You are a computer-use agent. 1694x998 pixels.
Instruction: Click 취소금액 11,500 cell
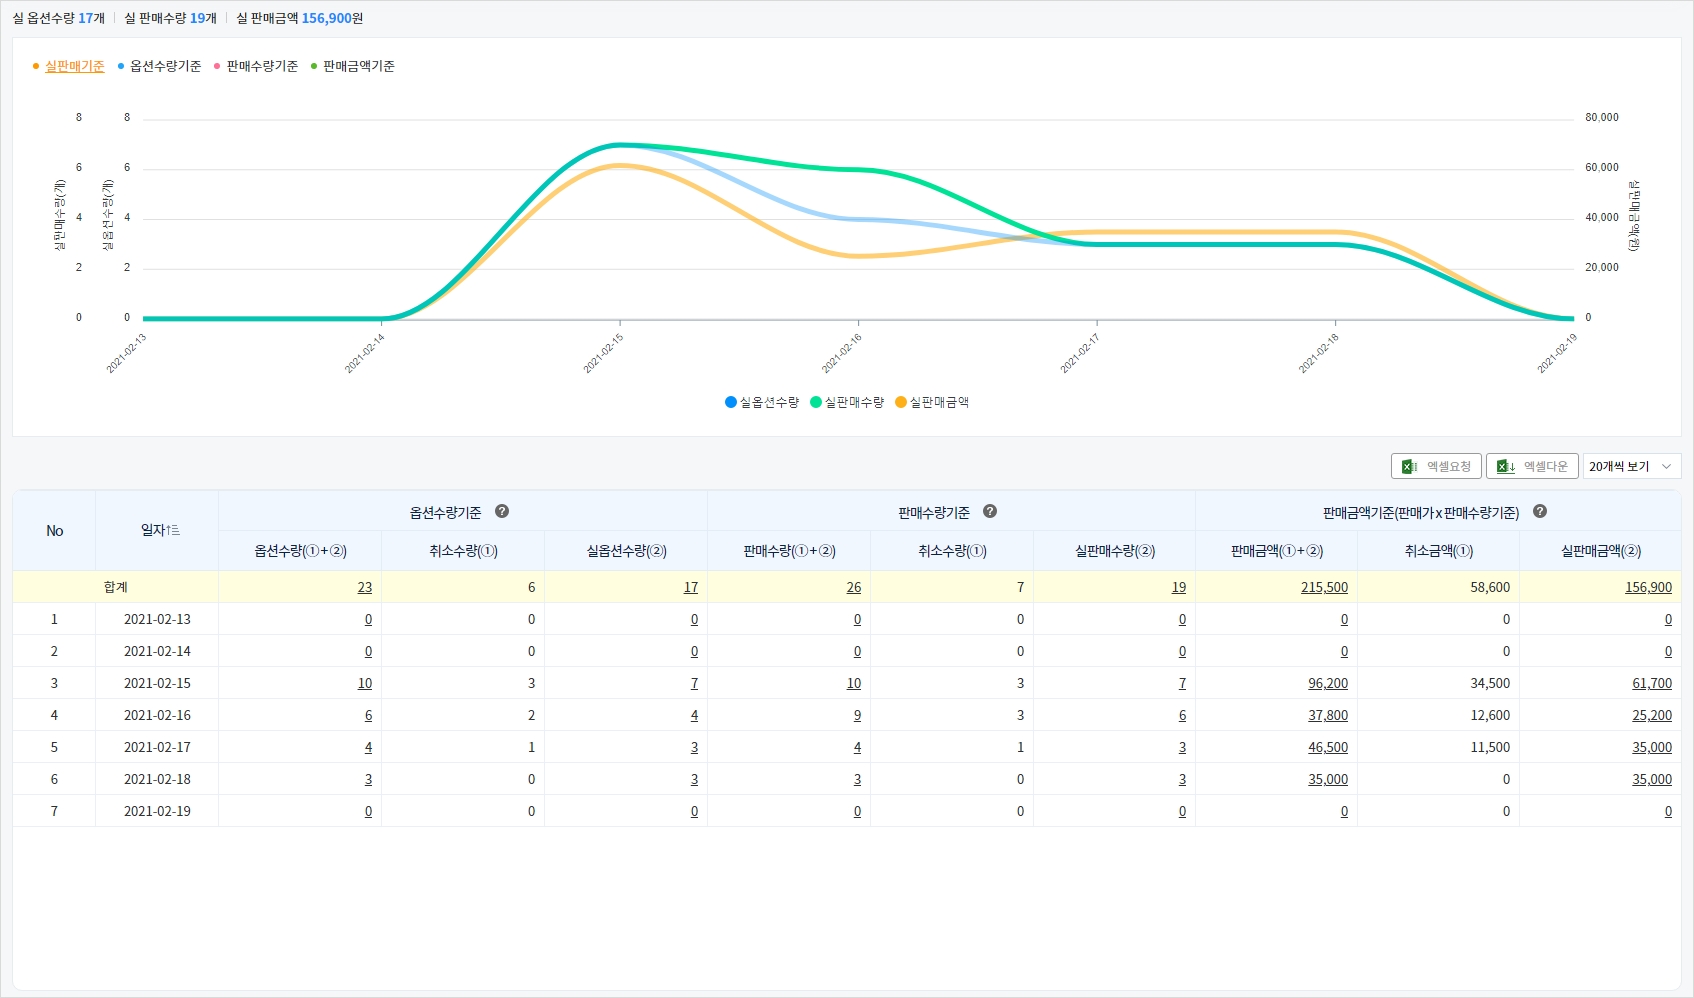1438,747
